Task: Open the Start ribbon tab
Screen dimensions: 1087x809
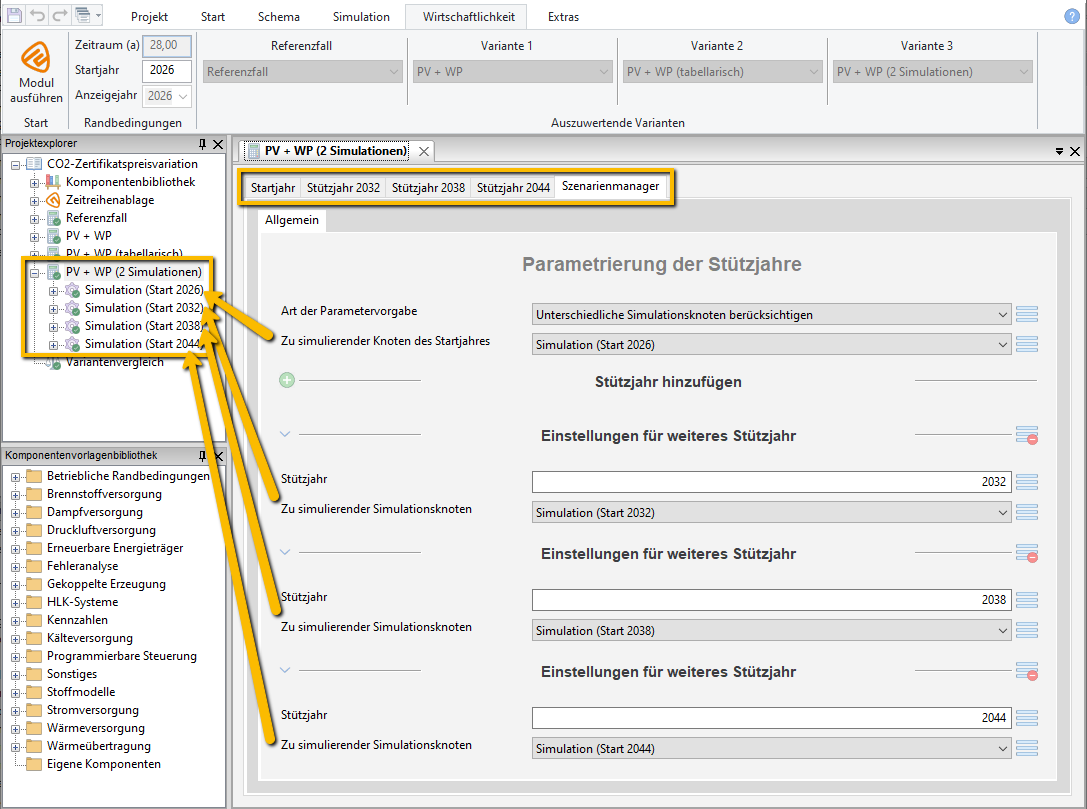Action: pyautogui.click(x=213, y=17)
